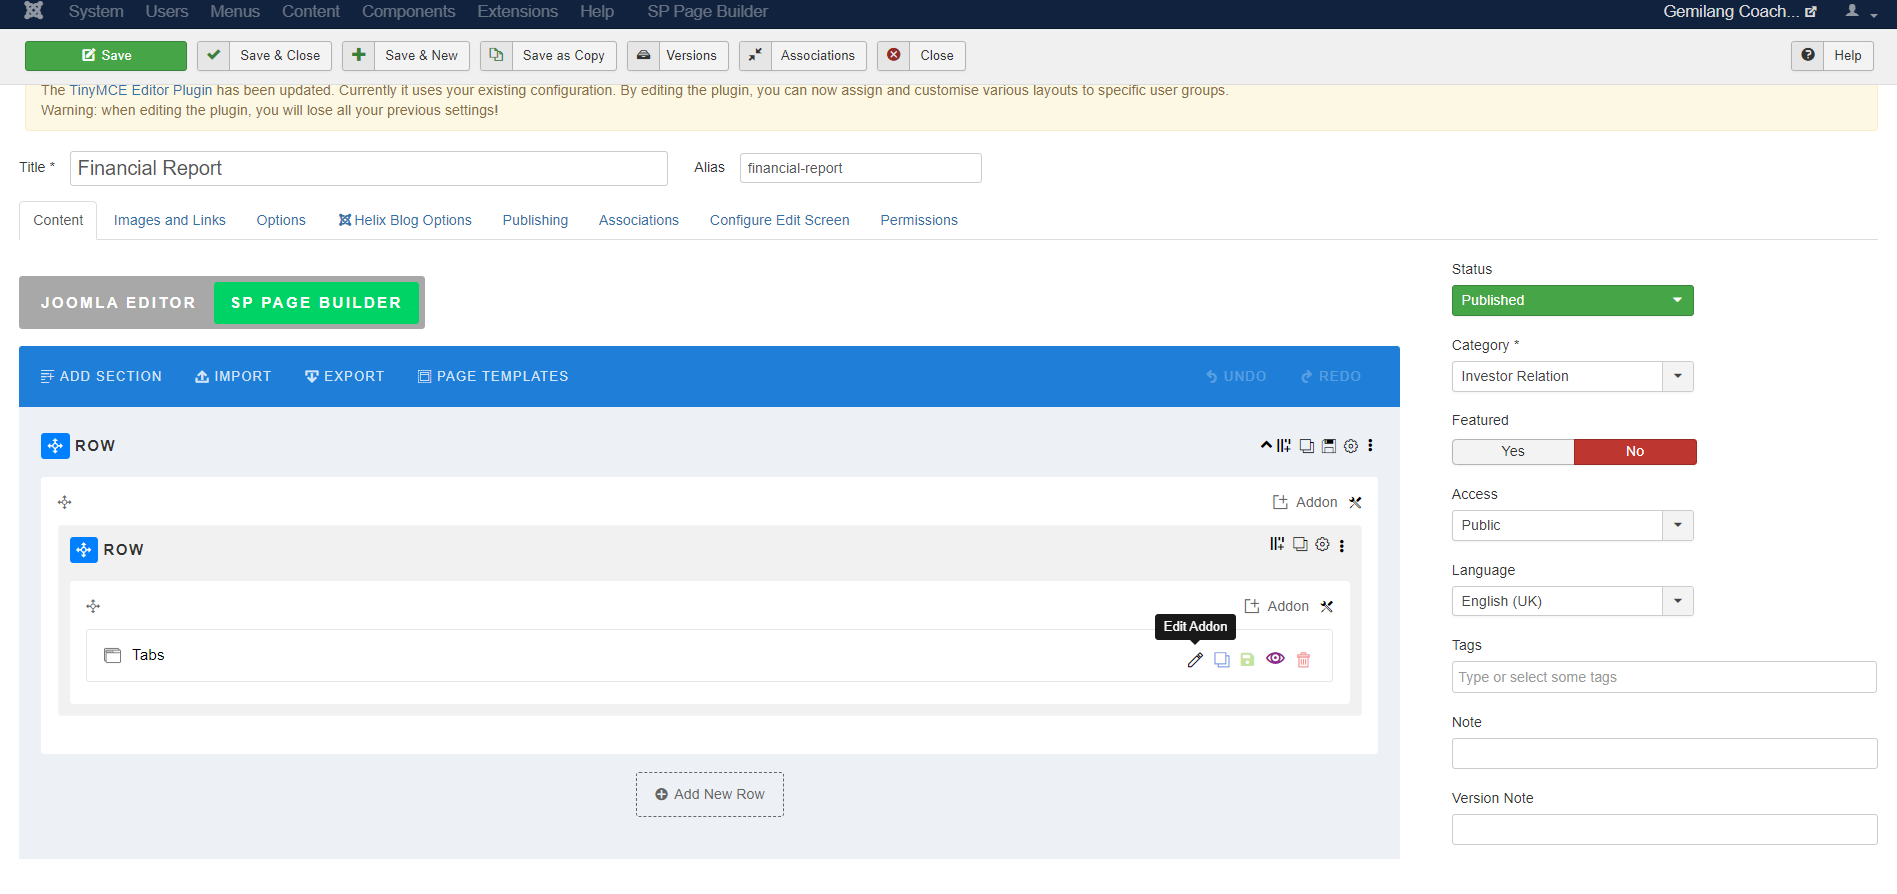Switch to Images and Links tab
The width and height of the screenshot is (1897, 894).
pos(170,220)
